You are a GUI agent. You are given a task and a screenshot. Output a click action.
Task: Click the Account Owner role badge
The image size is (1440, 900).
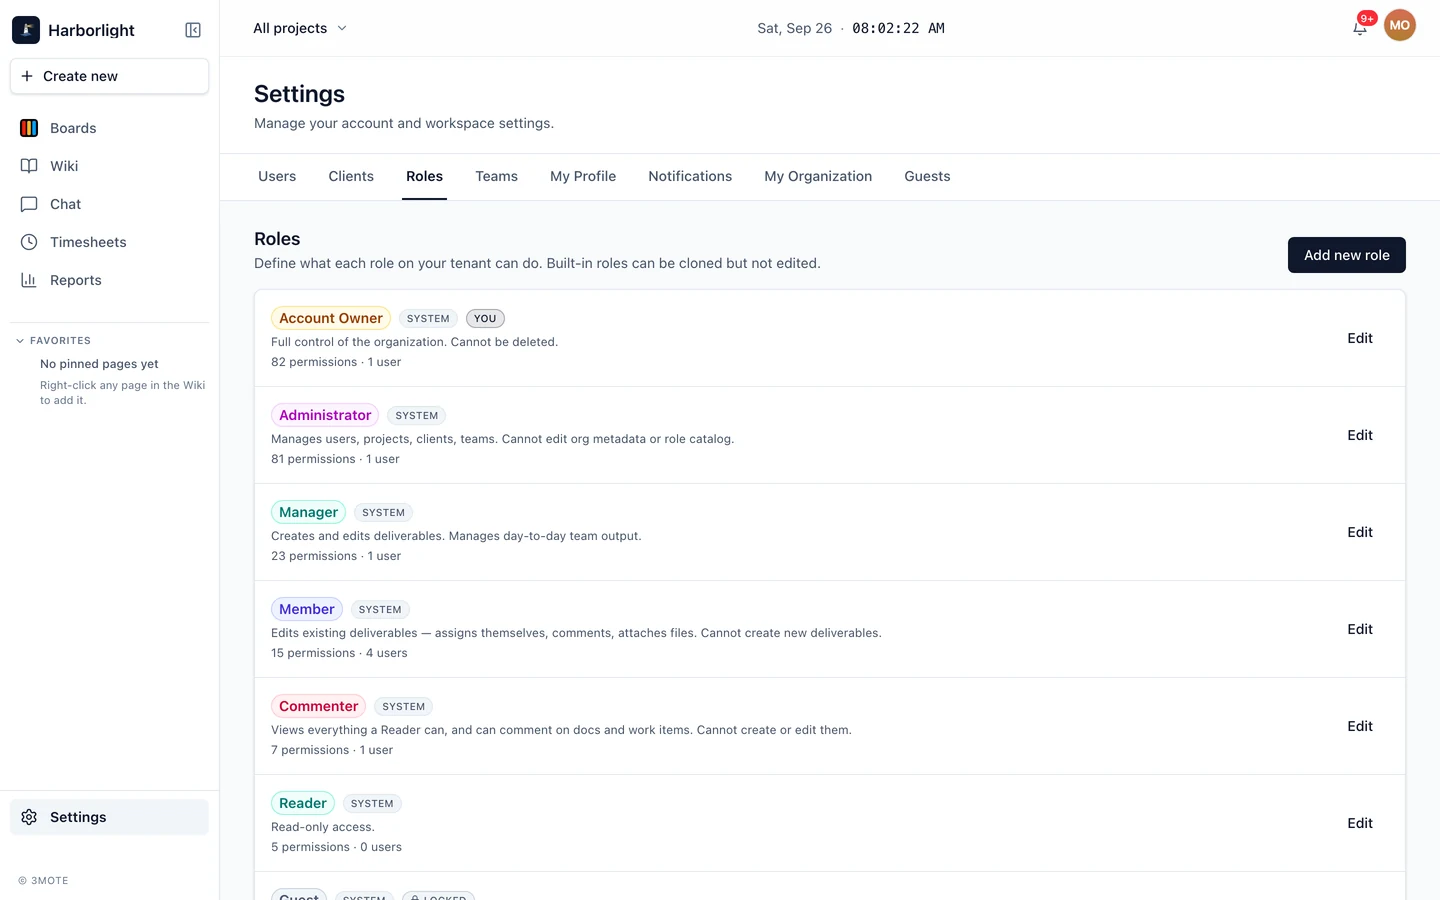tap(331, 318)
